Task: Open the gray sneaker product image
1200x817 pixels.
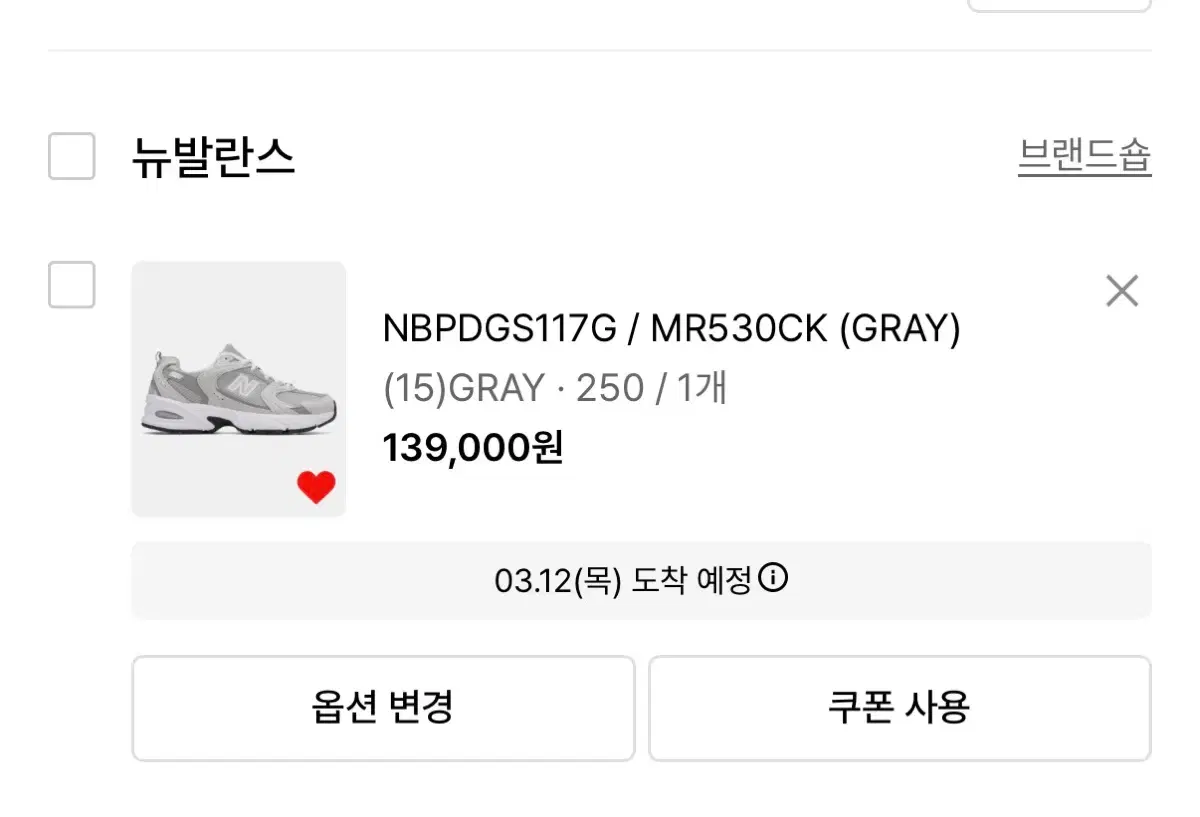Action: pyautogui.click(x=239, y=389)
